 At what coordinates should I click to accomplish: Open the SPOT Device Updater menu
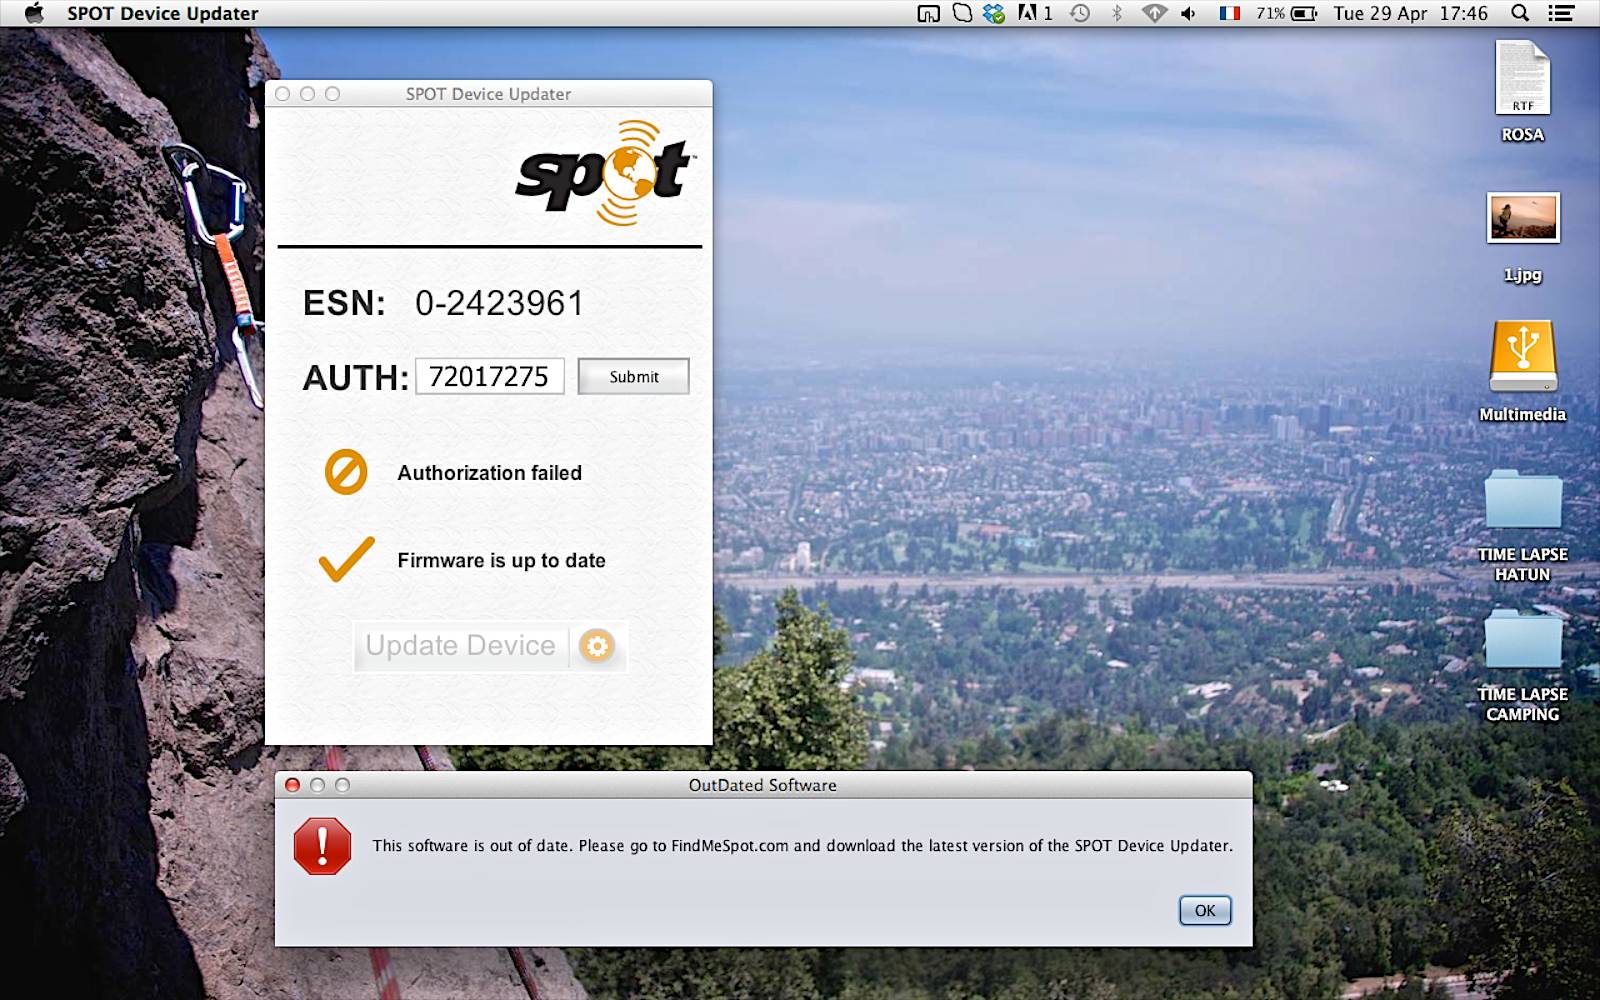point(162,13)
